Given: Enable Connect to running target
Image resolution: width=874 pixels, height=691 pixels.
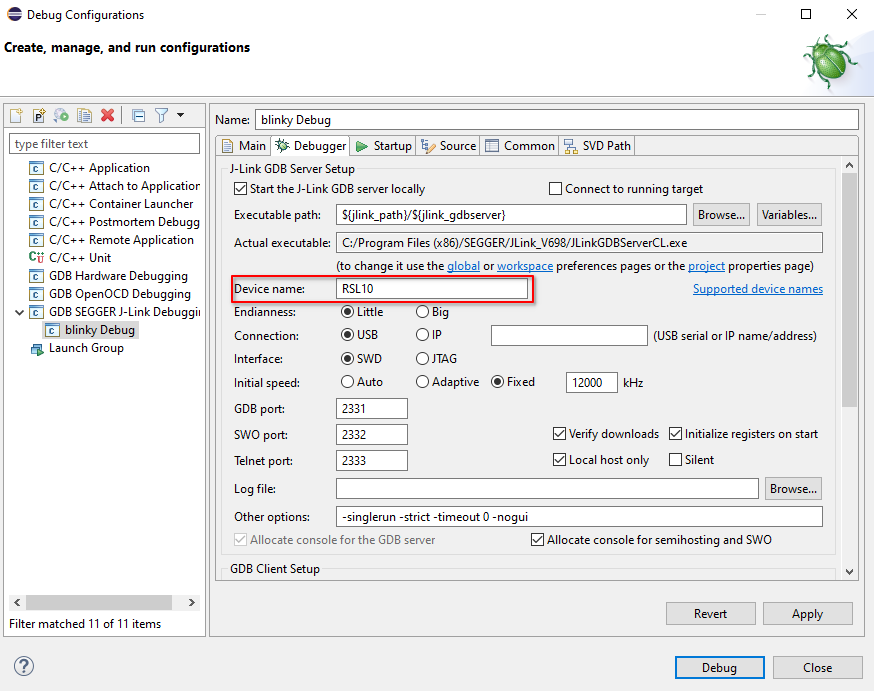Looking at the screenshot, I should coord(556,189).
